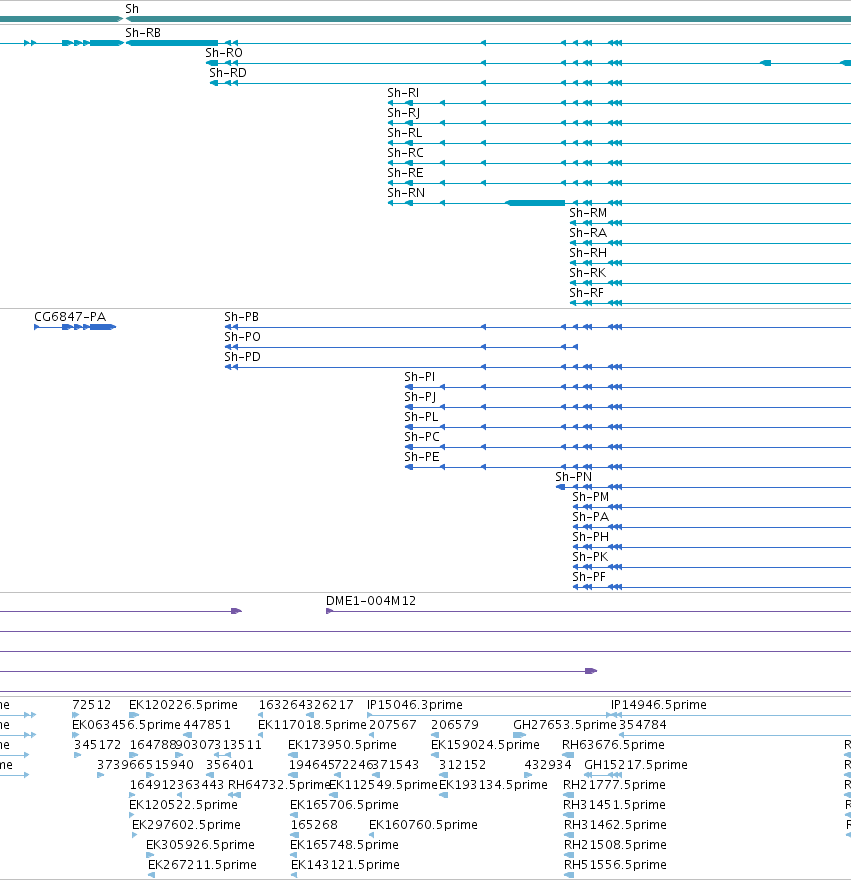Open the Sh-PO protein label
This screenshot has height=880, width=851.
pyautogui.click(x=243, y=337)
